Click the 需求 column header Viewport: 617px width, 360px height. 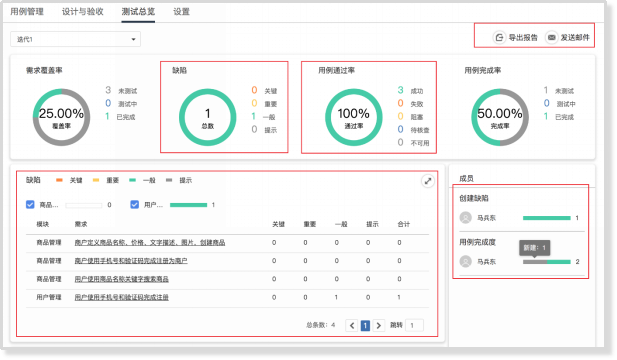click(81, 224)
